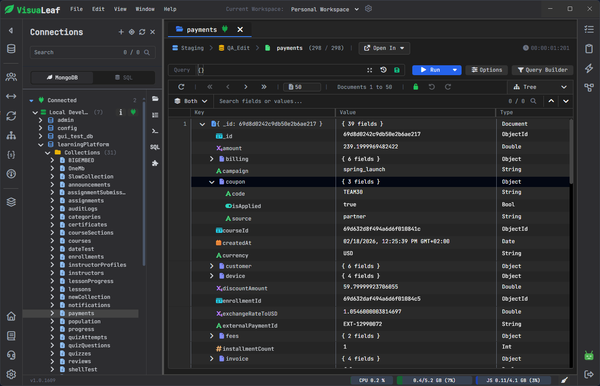Open the Personal Workspace dropdown
Viewport: 600px width, 386px height.
pos(324,9)
